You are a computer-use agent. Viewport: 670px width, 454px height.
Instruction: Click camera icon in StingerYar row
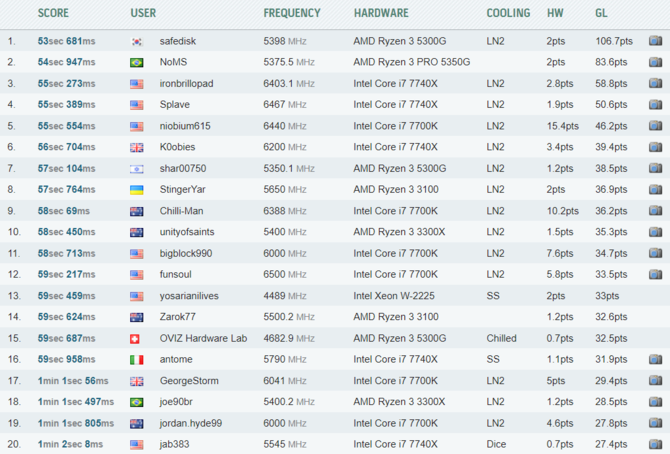655,189
